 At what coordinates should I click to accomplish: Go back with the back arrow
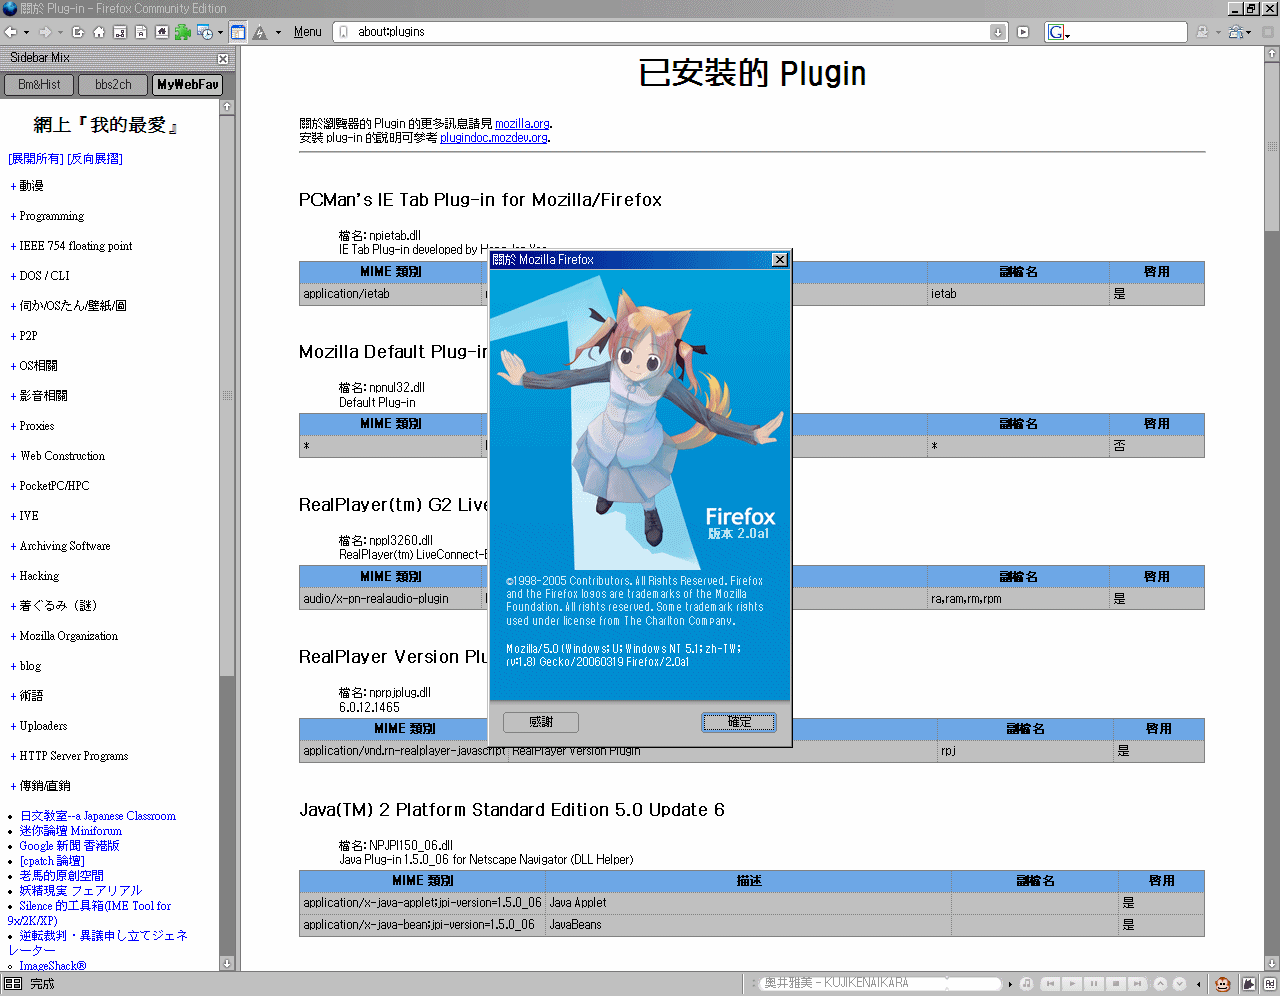tap(11, 32)
